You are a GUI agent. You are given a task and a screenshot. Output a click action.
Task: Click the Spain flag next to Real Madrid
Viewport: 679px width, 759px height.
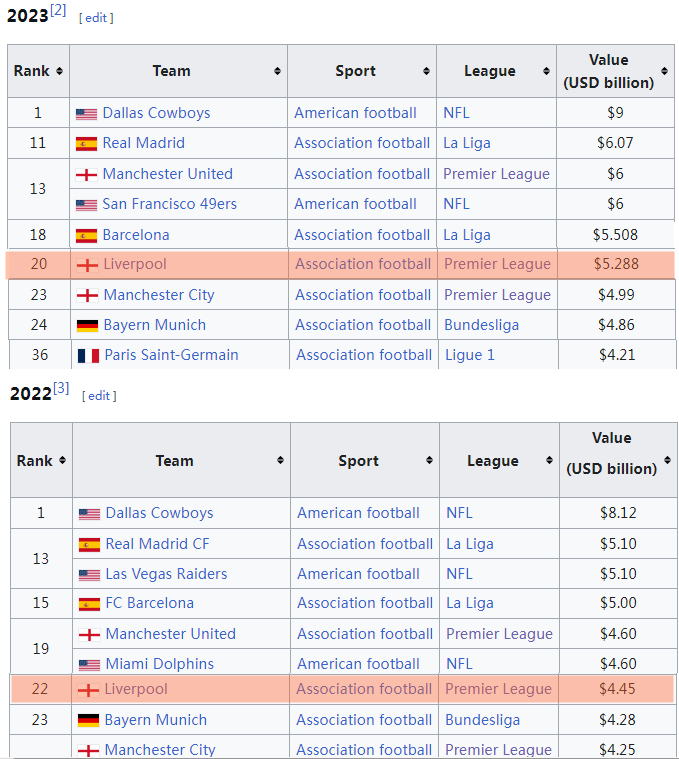[86, 144]
